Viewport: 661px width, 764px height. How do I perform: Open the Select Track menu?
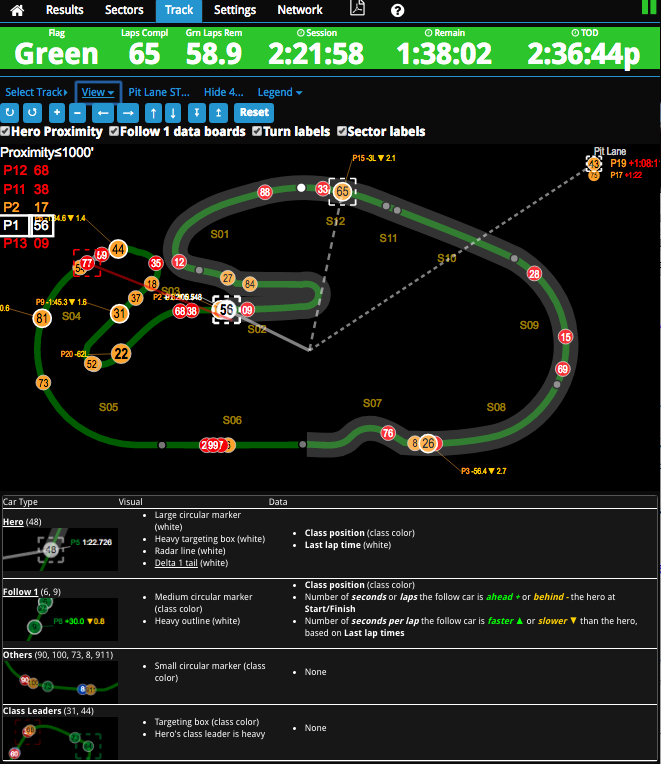pos(36,92)
